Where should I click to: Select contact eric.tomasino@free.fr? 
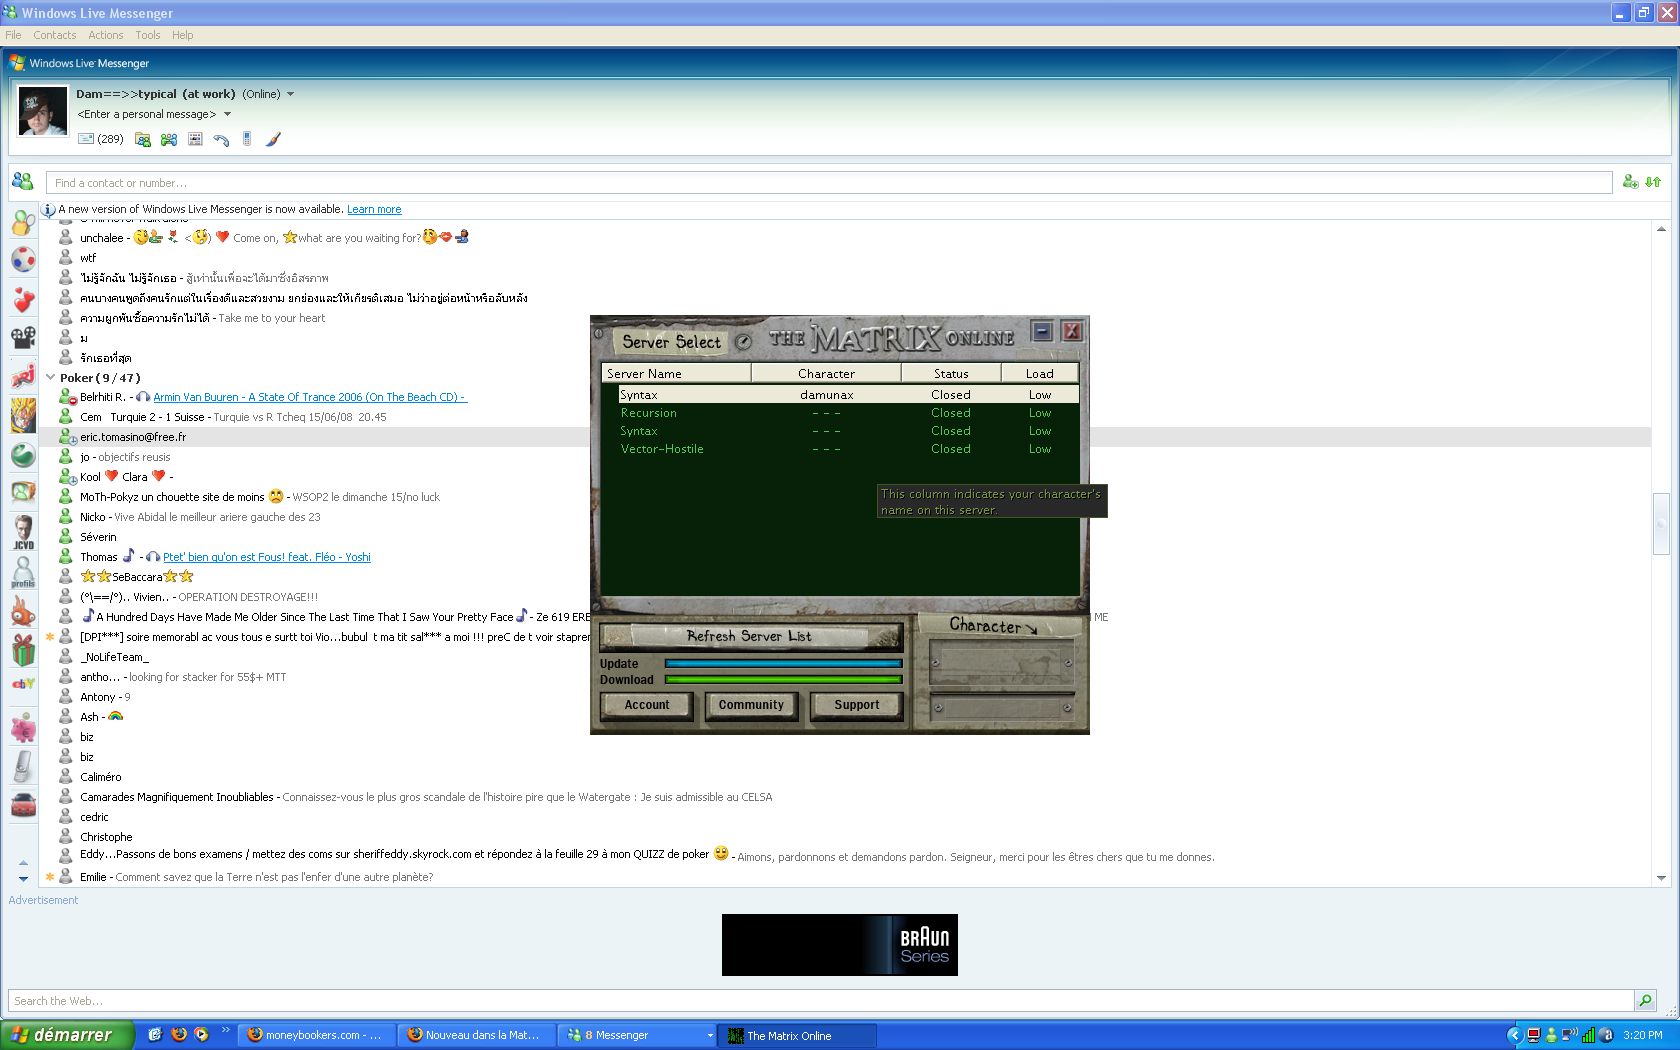click(x=133, y=437)
